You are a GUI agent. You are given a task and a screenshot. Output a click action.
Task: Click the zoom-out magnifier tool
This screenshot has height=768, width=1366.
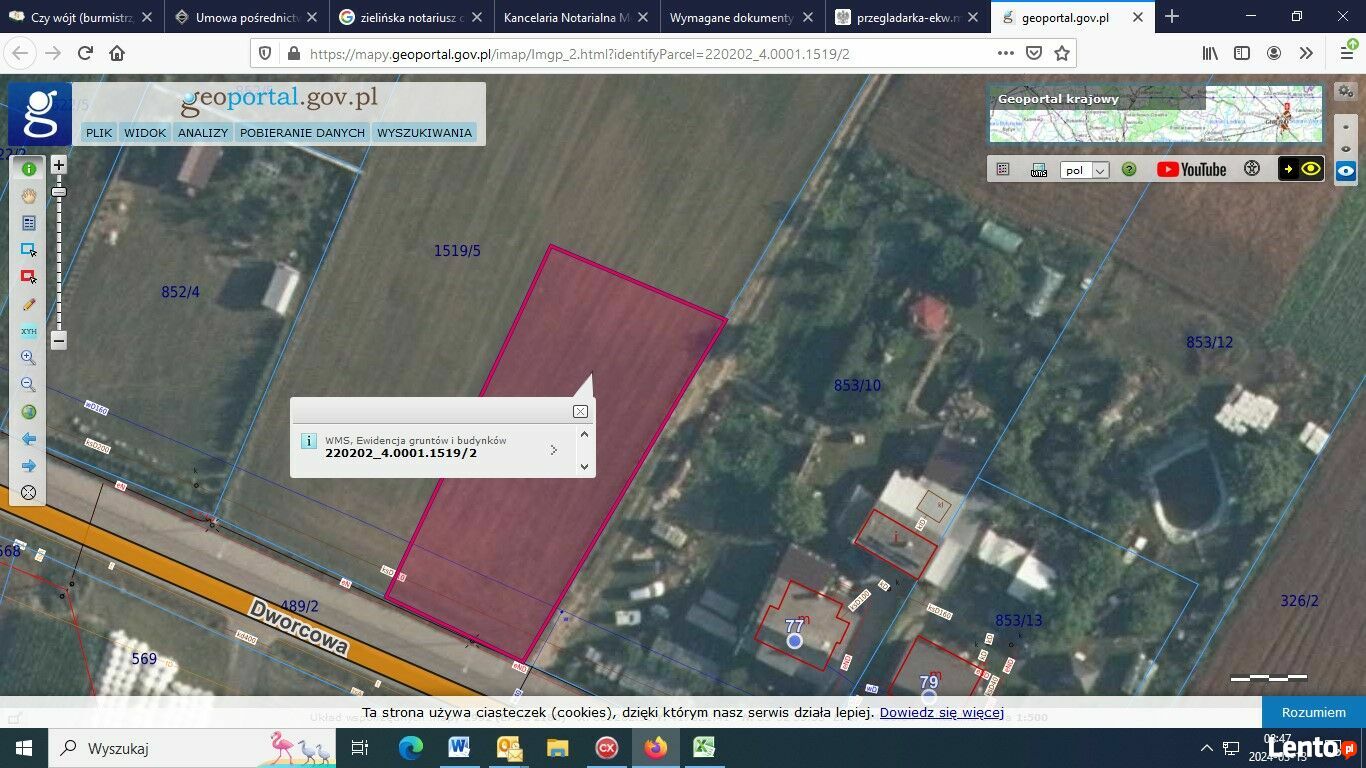click(x=28, y=385)
